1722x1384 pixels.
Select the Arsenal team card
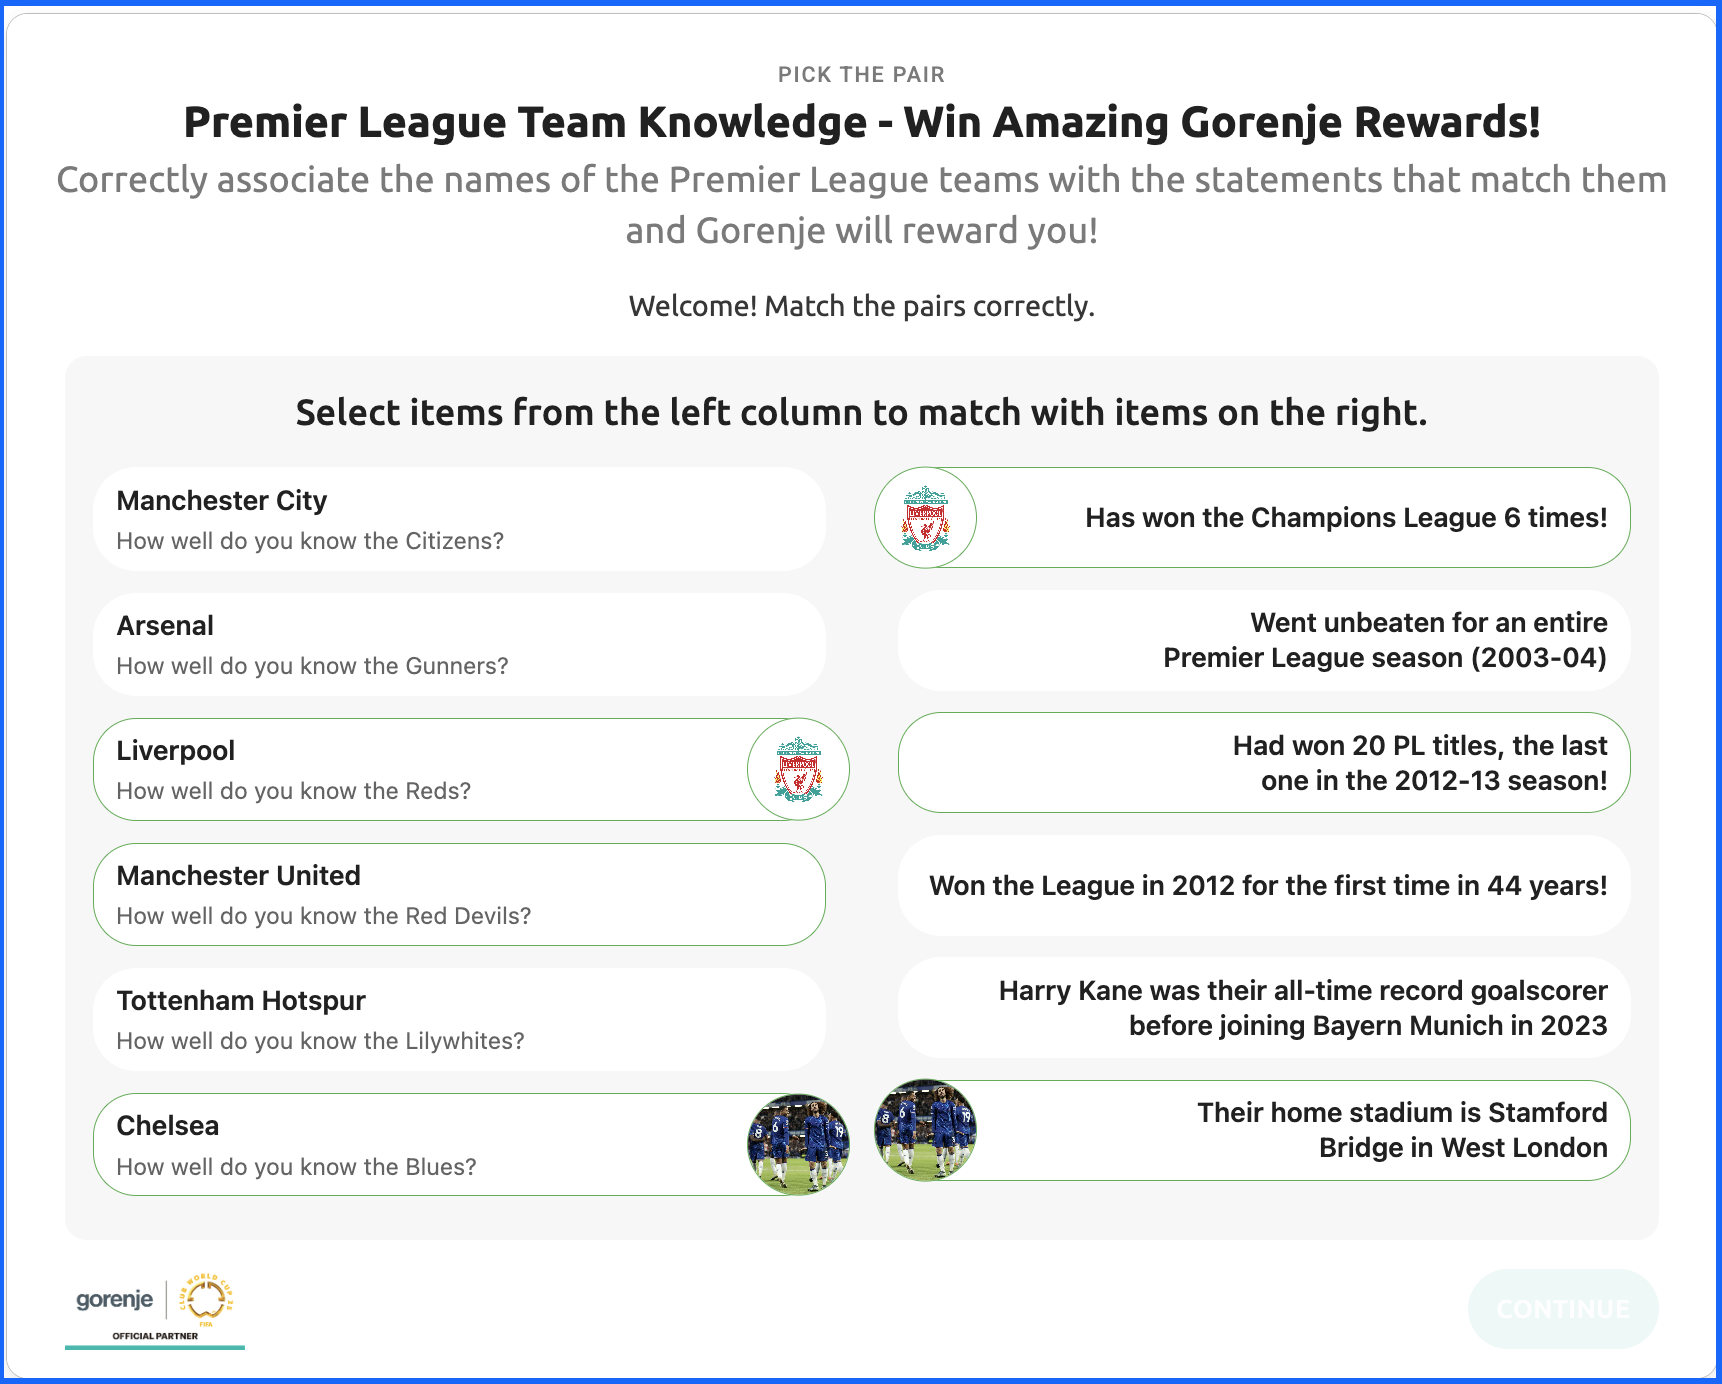tap(459, 644)
